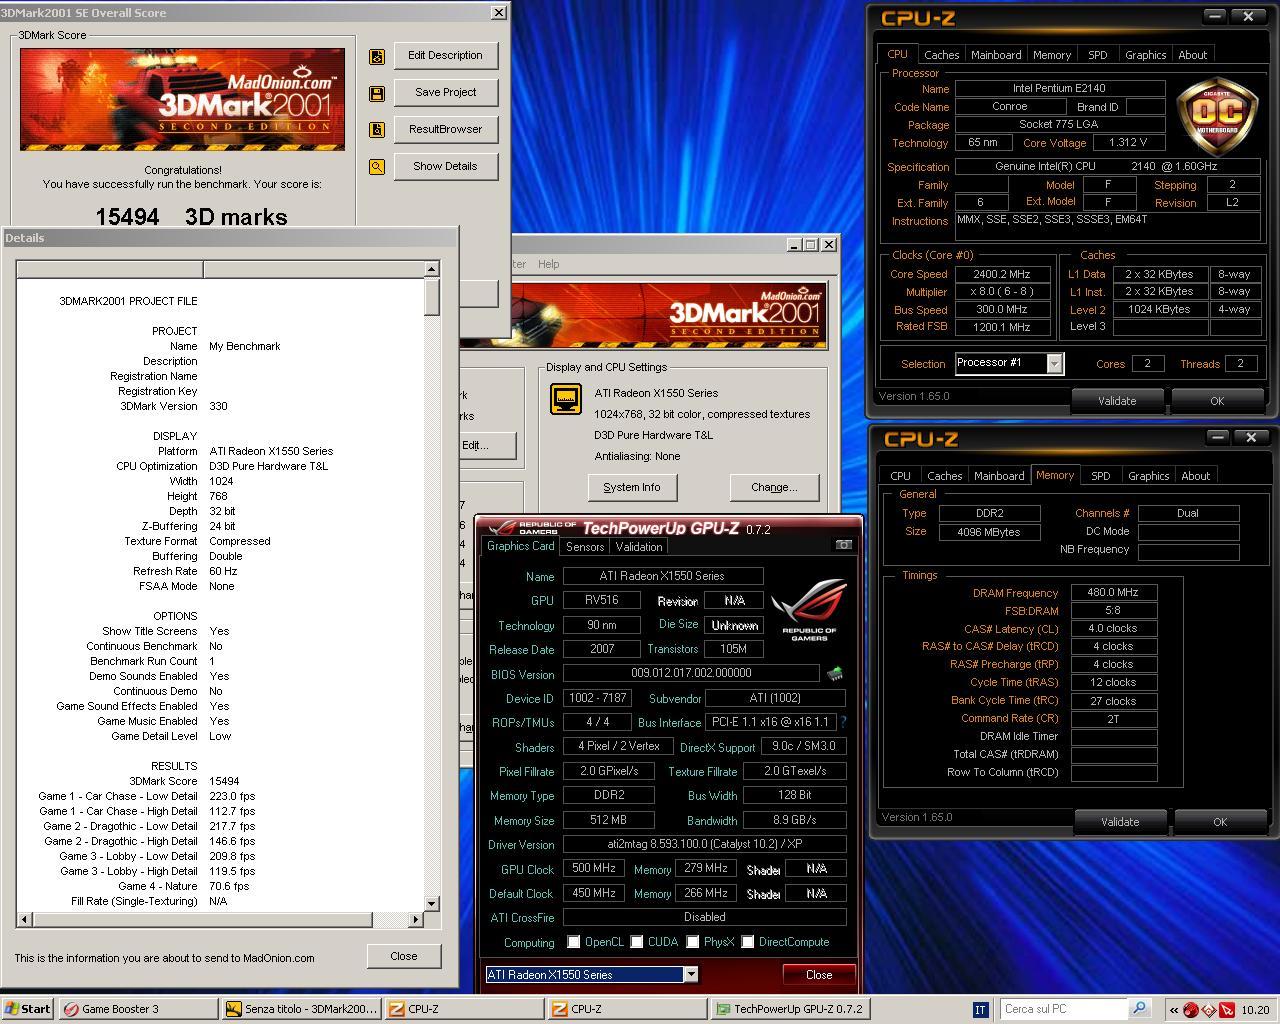Click the Details list scroll down arrow

[x=432, y=903]
